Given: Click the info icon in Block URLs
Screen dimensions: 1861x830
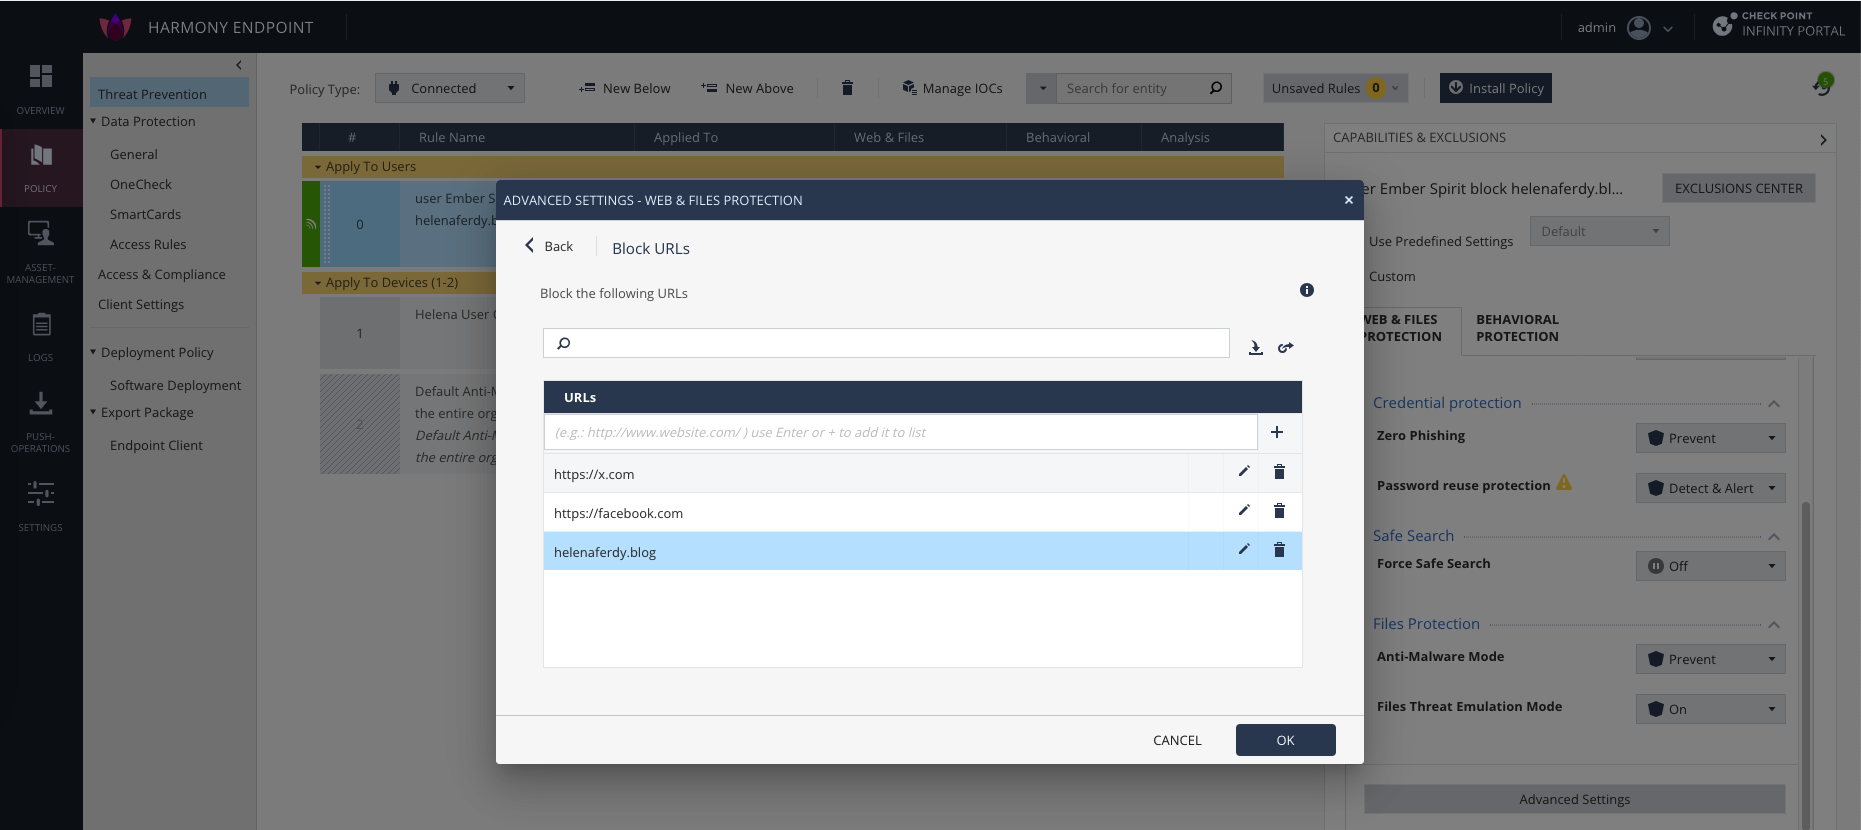Looking at the screenshot, I should 1307,290.
